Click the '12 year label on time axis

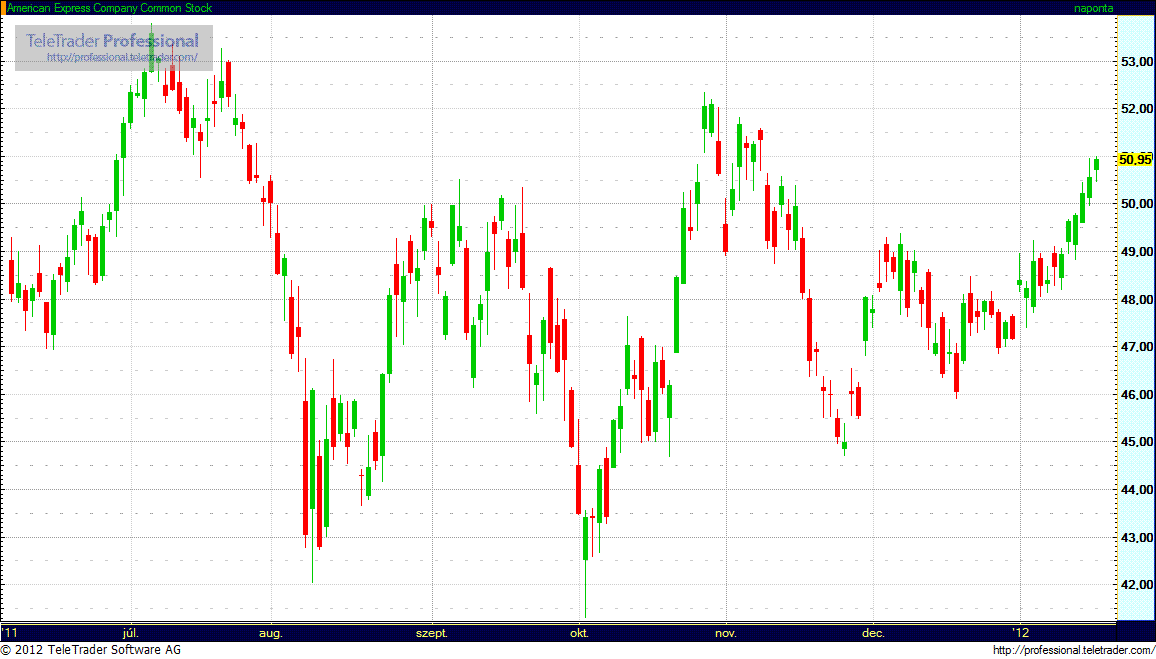[x=1020, y=633]
